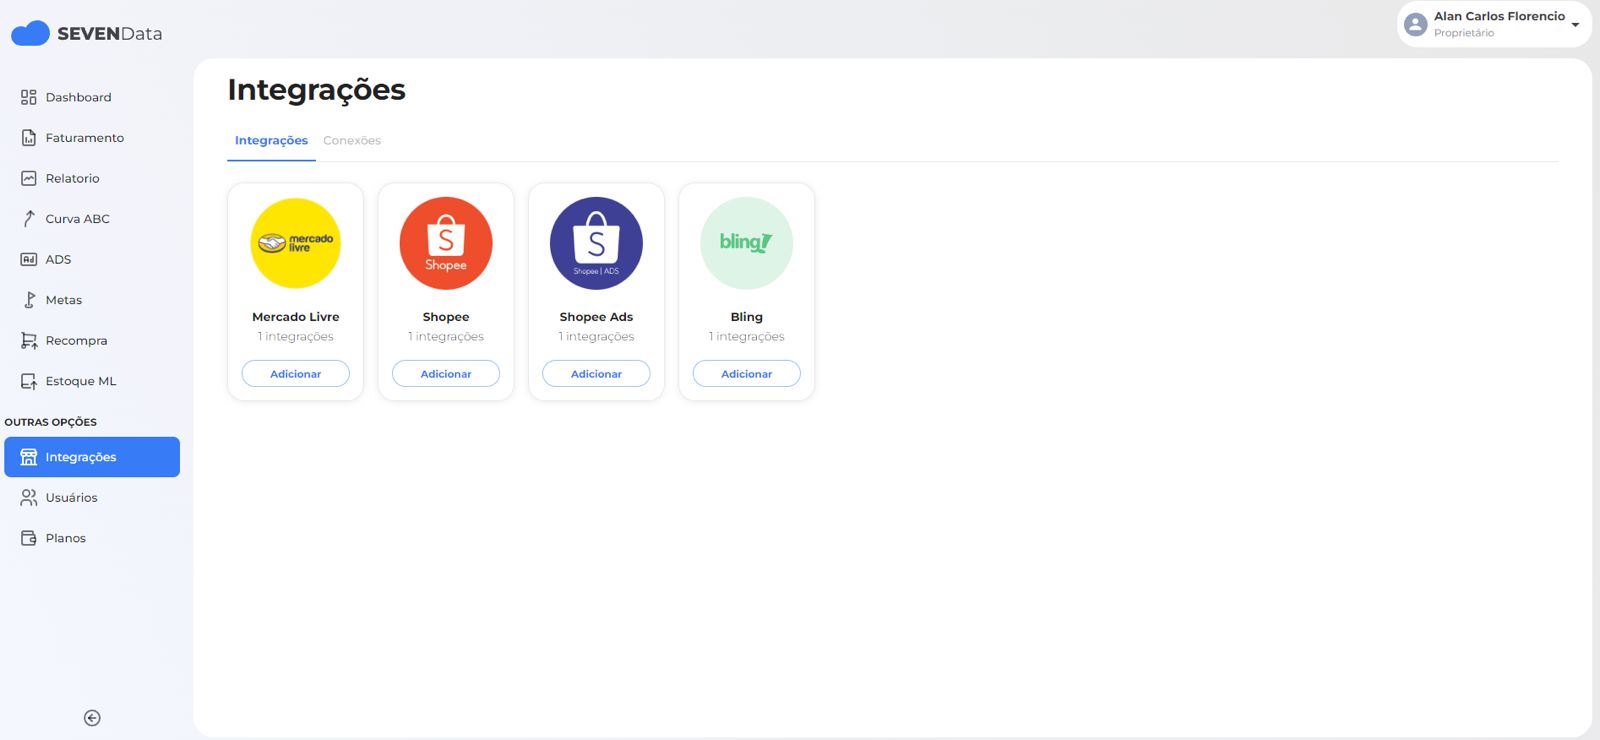Click "1 integrações" under Bling
1600x740 pixels.
(747, 337)
